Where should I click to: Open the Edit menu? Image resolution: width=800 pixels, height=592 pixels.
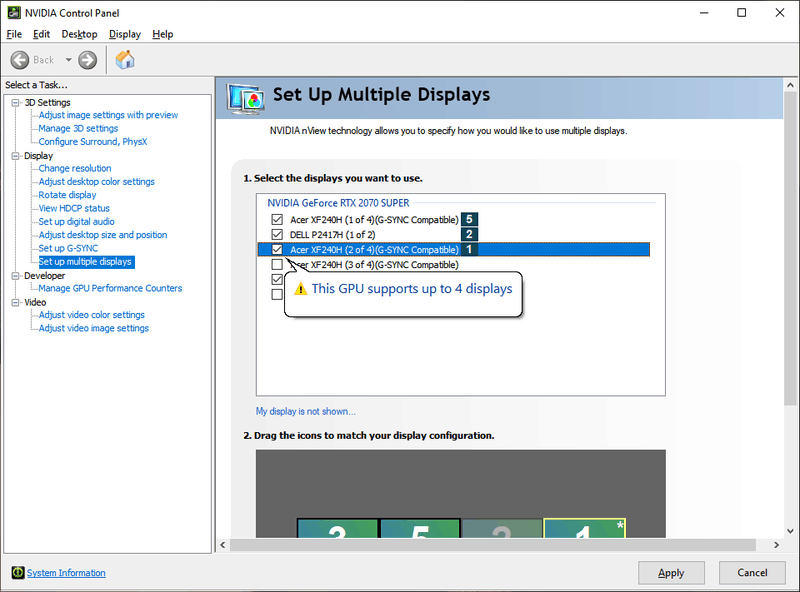pos(41,34)
